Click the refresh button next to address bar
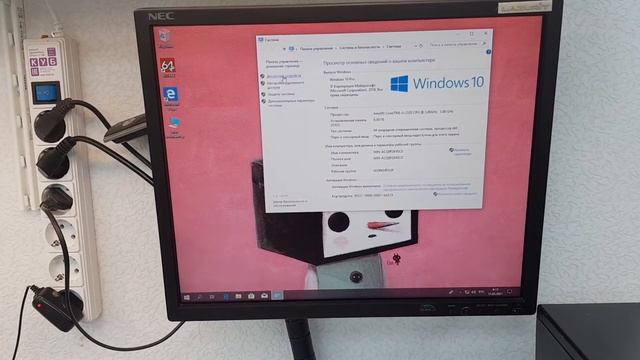The height and width of the screenshot is (360, 640). click(421, 46)
